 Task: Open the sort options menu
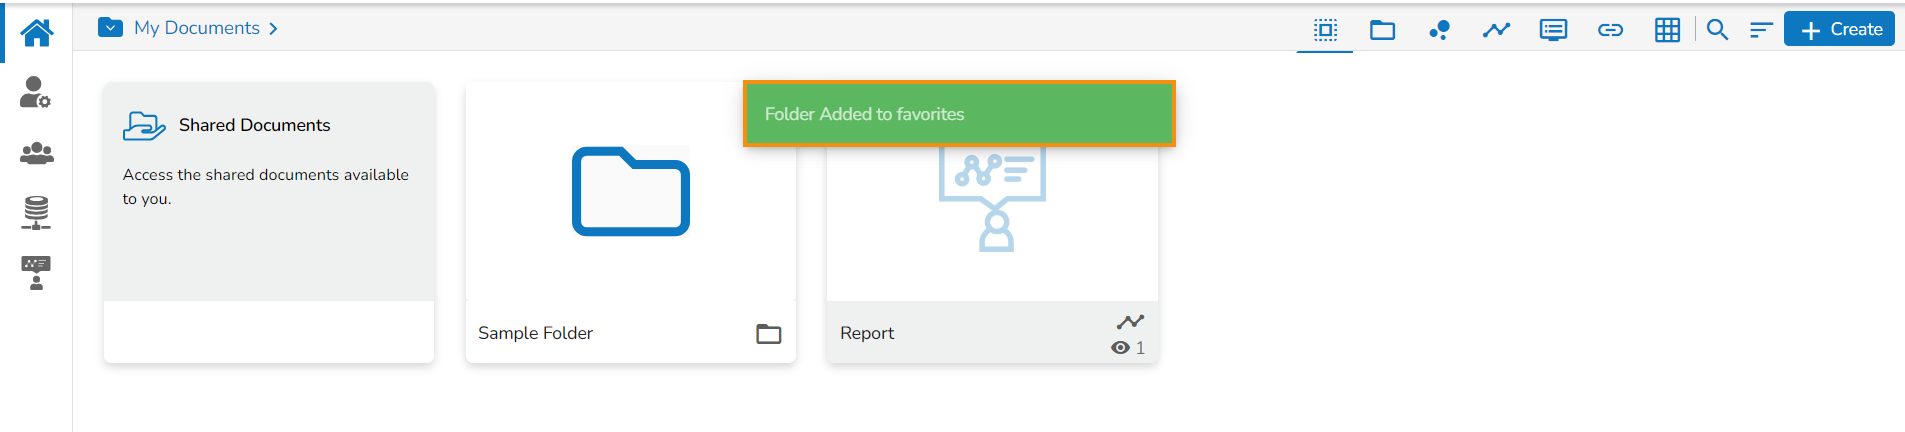pyautogui.click(x=1761, y=30)
